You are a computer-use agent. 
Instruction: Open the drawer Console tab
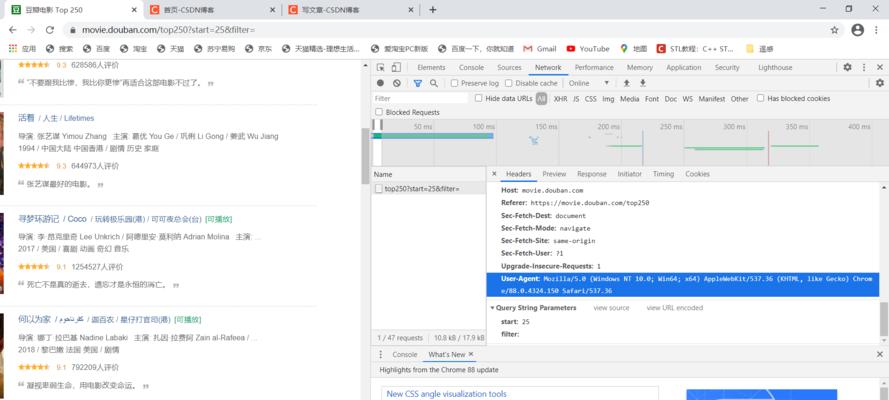tap(405, 354)
